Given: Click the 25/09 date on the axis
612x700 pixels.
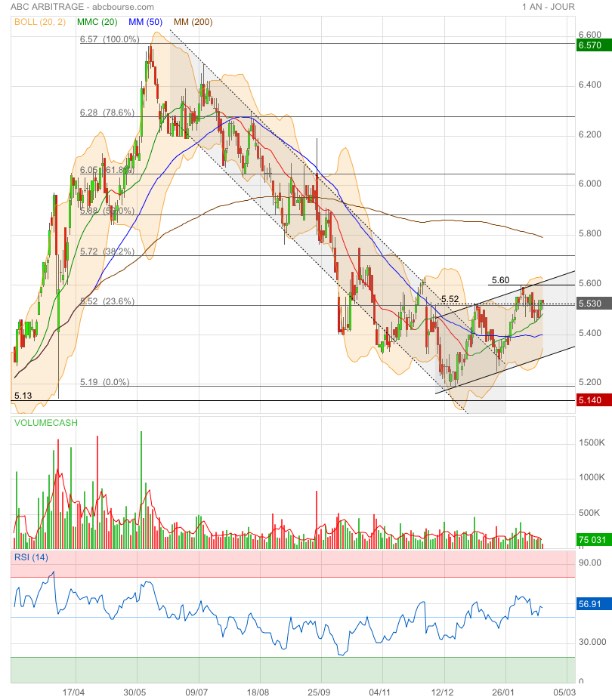Looking at the screenshot, I should point(319,692).
